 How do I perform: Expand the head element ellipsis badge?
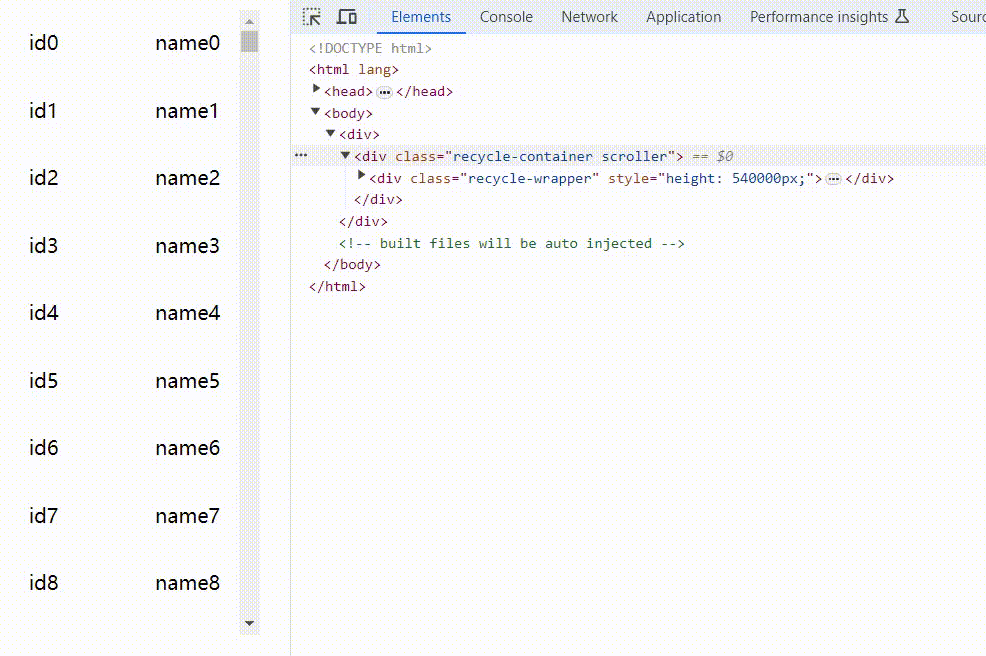[384, 92]
